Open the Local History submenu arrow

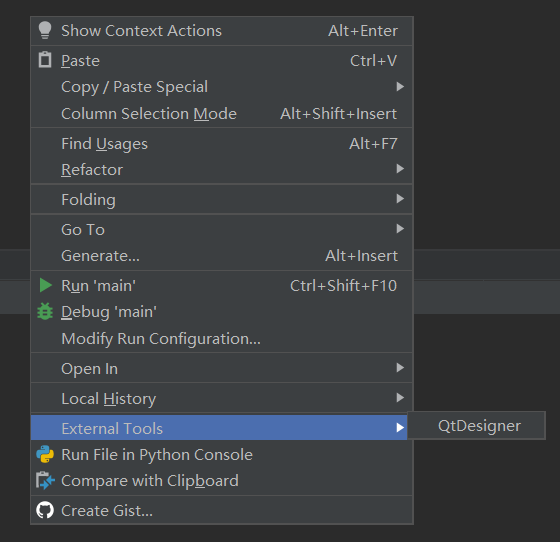coord(400,398)
